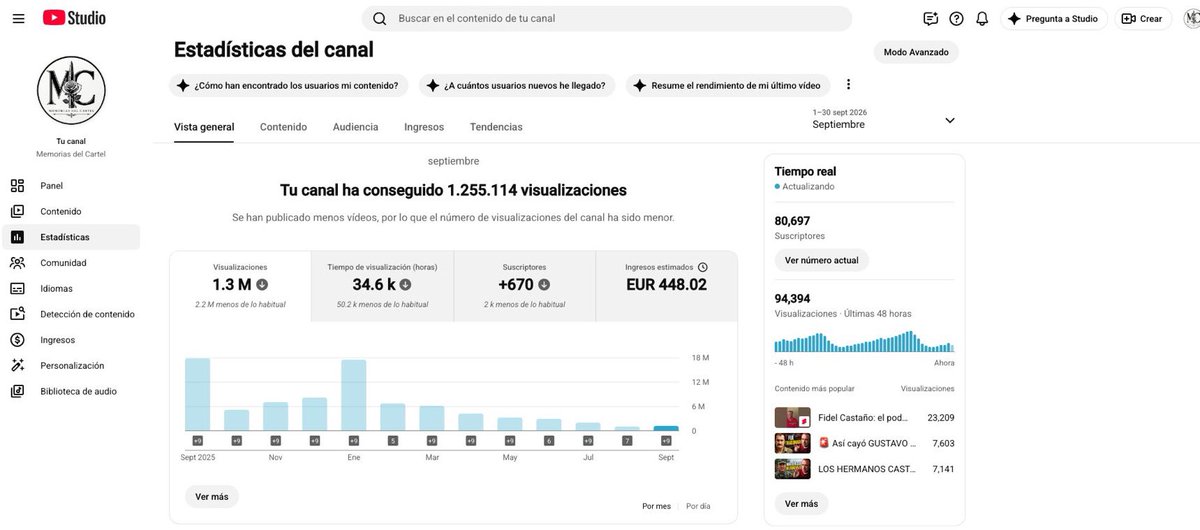1200x530 pixels.
Task: Click the Crear button
Action: pos(1141,18)
